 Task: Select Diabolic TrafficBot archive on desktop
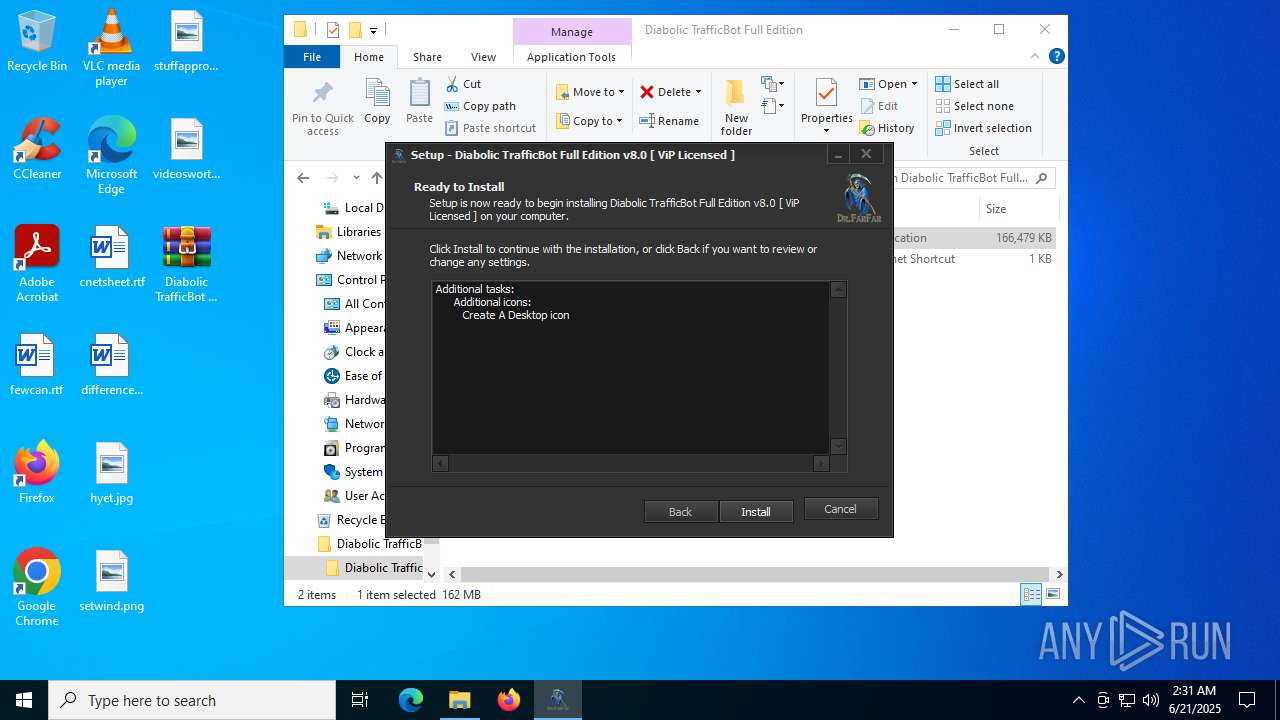click(x=186, y=264)
